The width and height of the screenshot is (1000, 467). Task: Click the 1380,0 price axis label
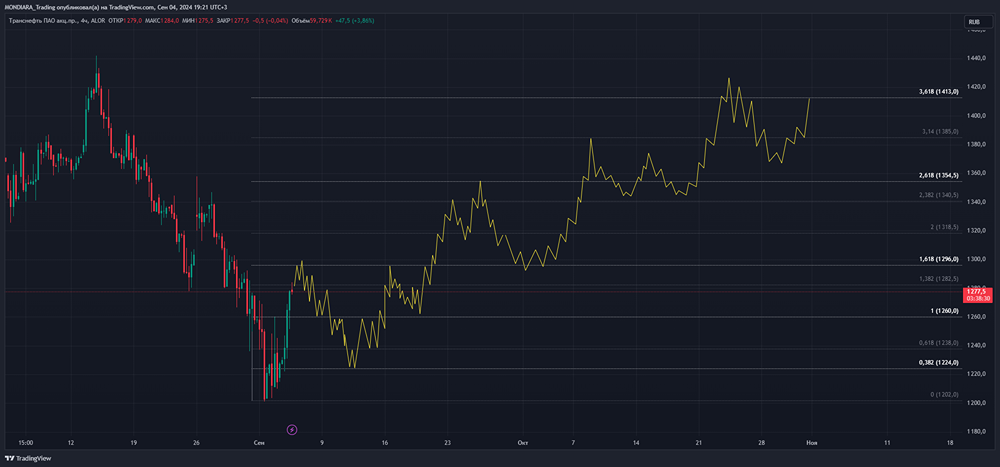point(976,144)
